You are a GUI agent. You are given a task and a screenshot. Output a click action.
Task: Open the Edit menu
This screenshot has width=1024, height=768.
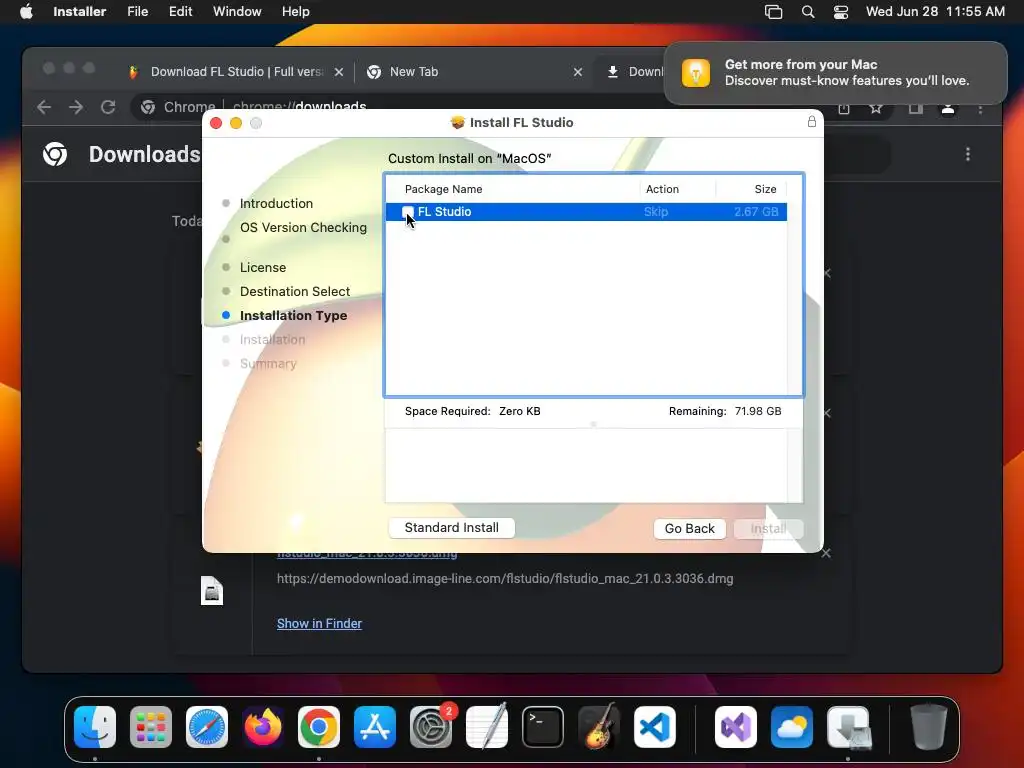tap(180, 12)
